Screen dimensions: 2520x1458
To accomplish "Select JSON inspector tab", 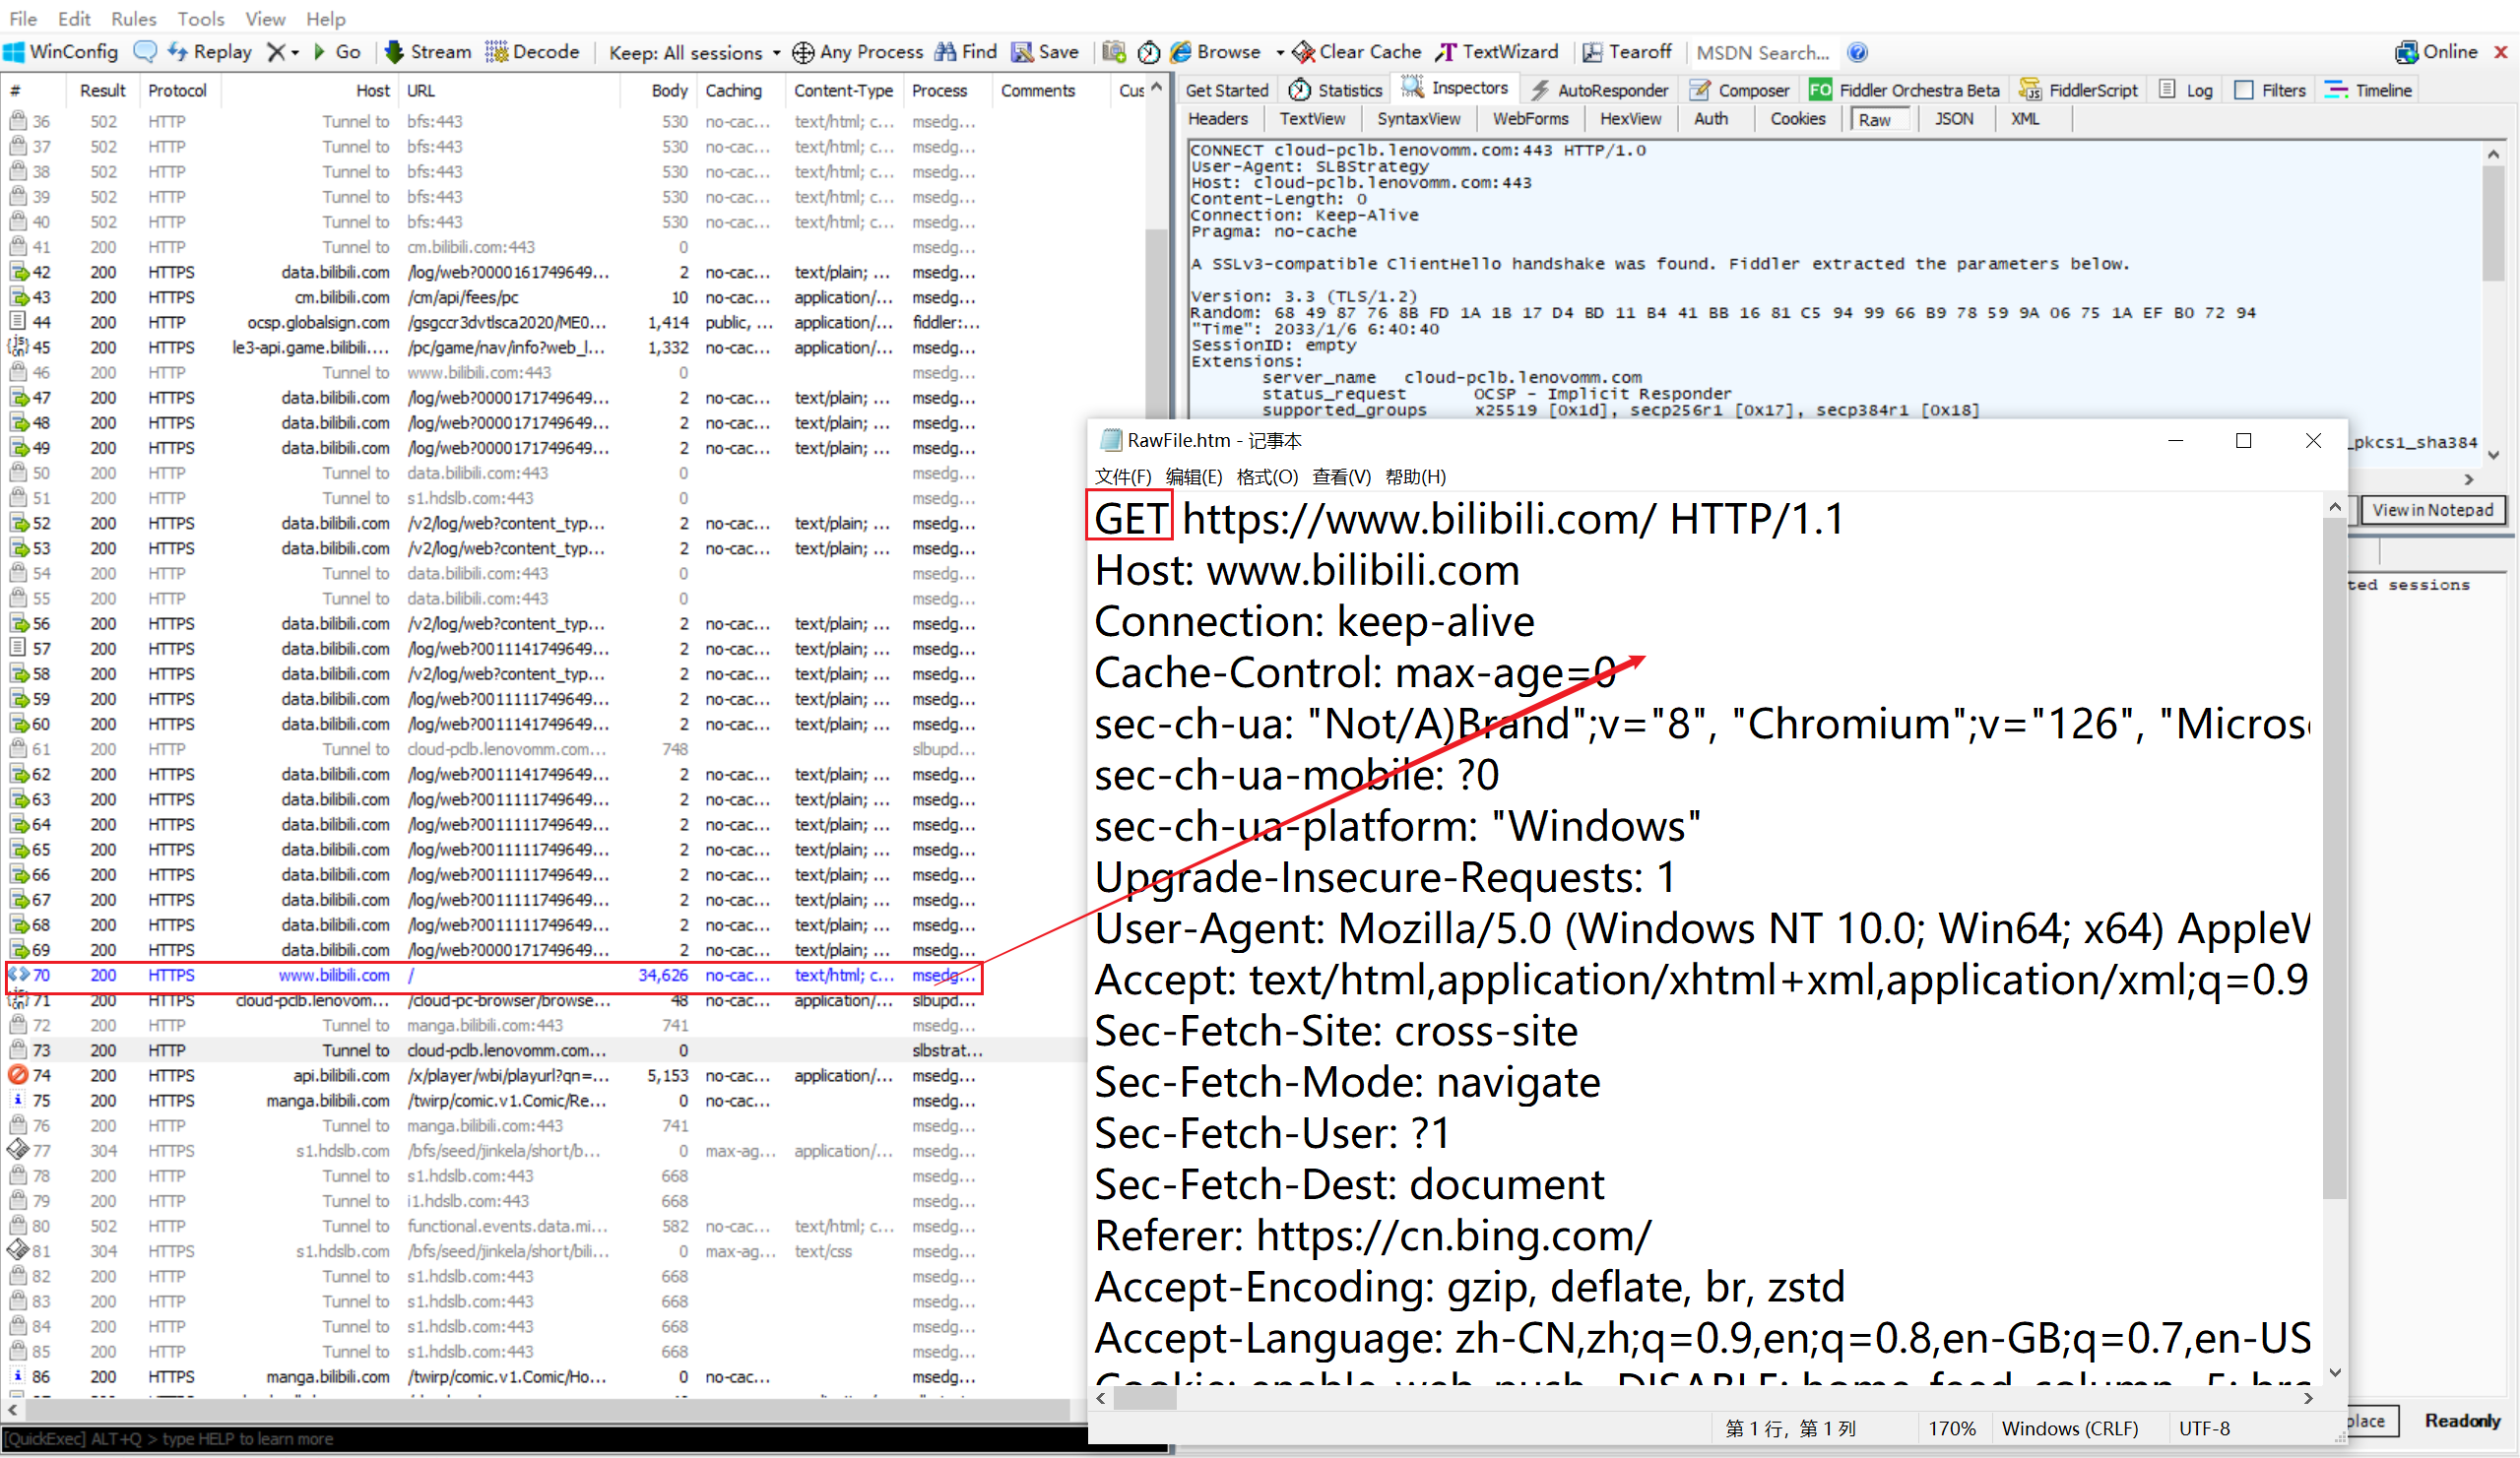I will [x=1953, y=119].
